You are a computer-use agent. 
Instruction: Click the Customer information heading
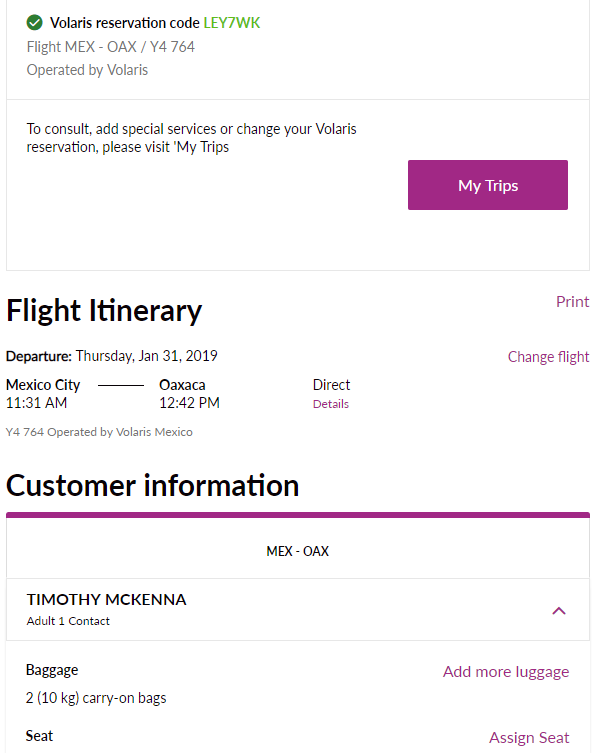point(152,485)
